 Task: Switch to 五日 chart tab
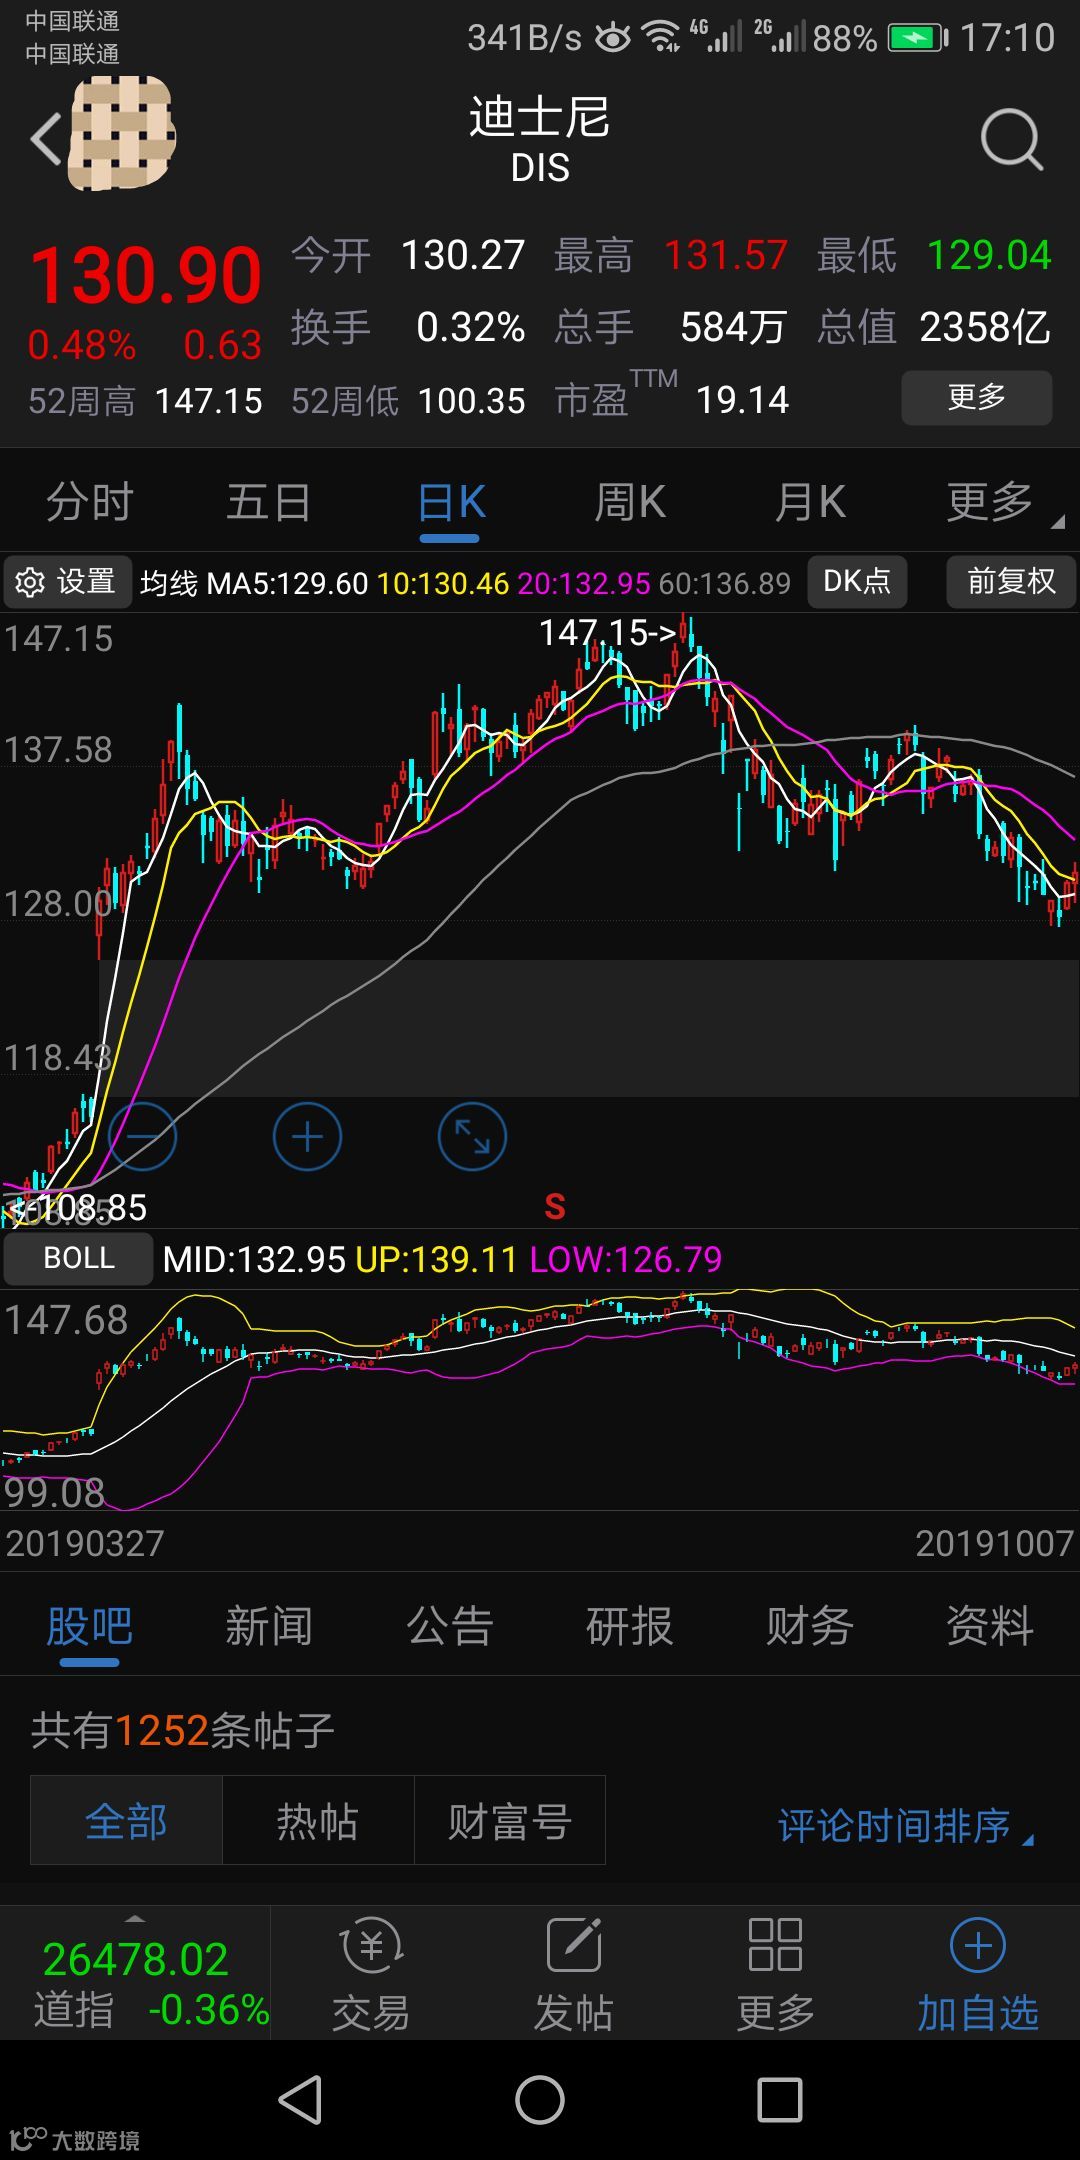[x=269, y=501]
